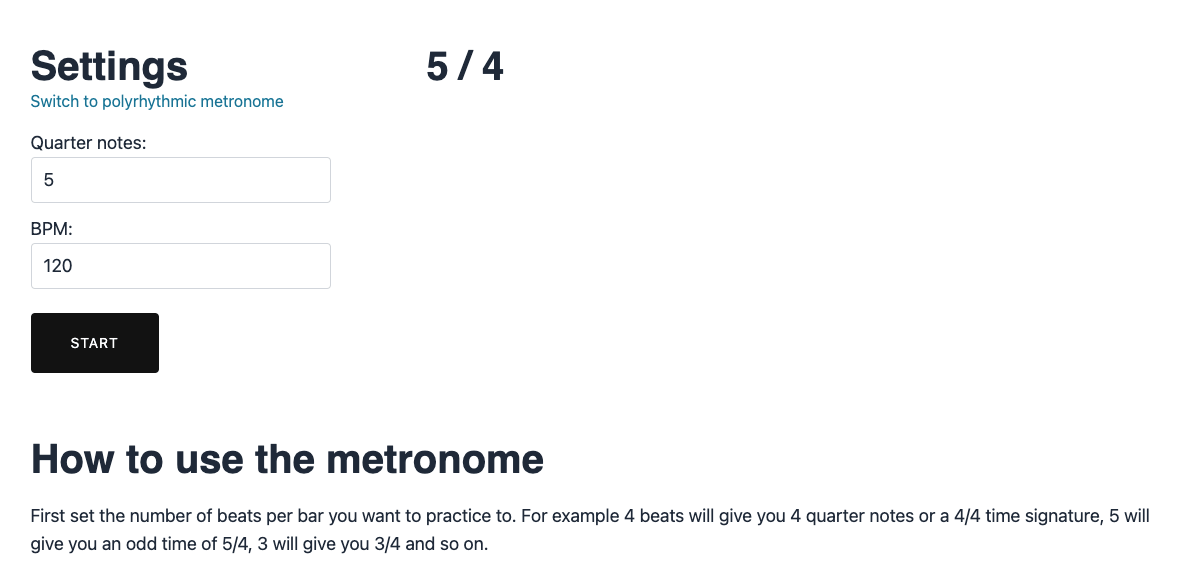The image size is (1201, 573).
Task: Click the START text on the black button
Action: tap(94, 343)
